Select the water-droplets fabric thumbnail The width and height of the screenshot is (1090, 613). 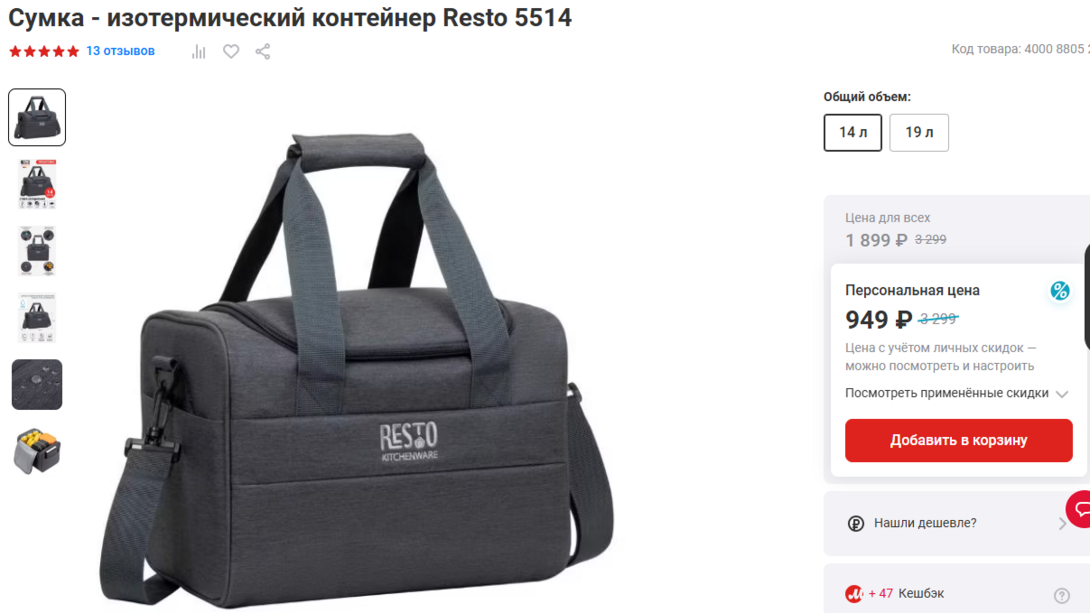click(x=37, y=384)
